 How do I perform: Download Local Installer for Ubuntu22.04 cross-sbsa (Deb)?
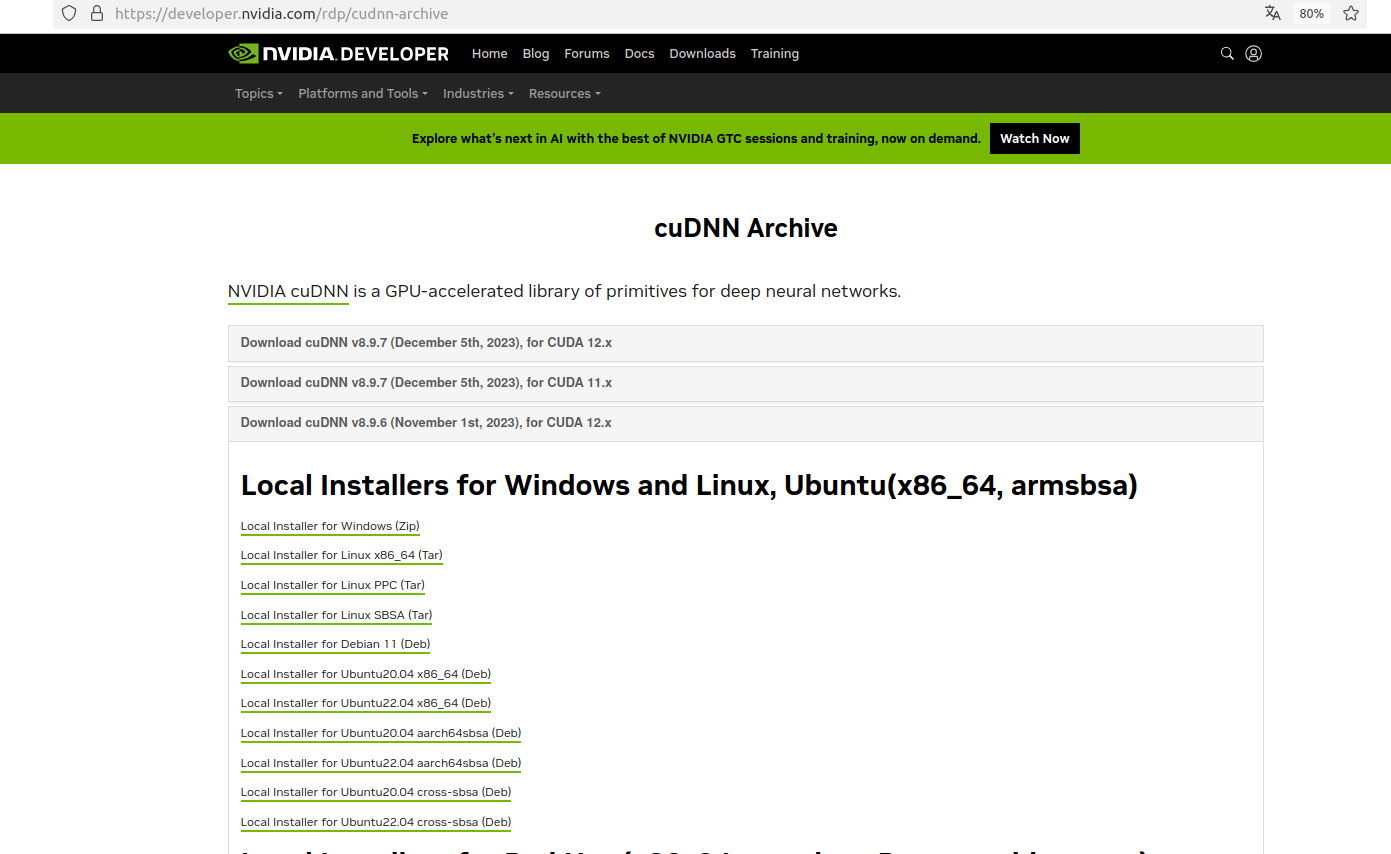(376, 822)
